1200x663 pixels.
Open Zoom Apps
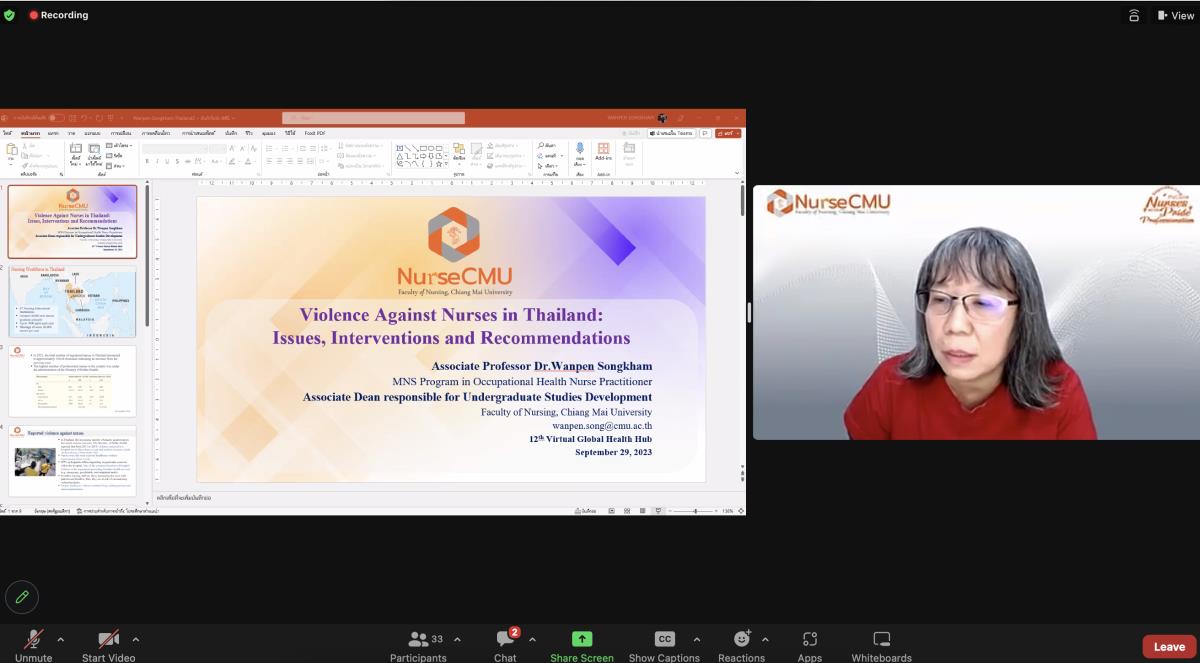click(810, 645)
